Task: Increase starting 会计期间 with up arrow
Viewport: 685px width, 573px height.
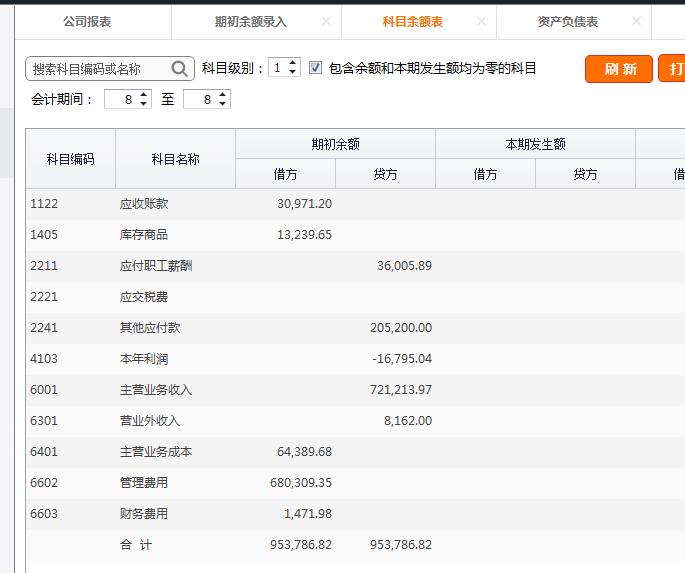Action: click(x=144, y=94)
